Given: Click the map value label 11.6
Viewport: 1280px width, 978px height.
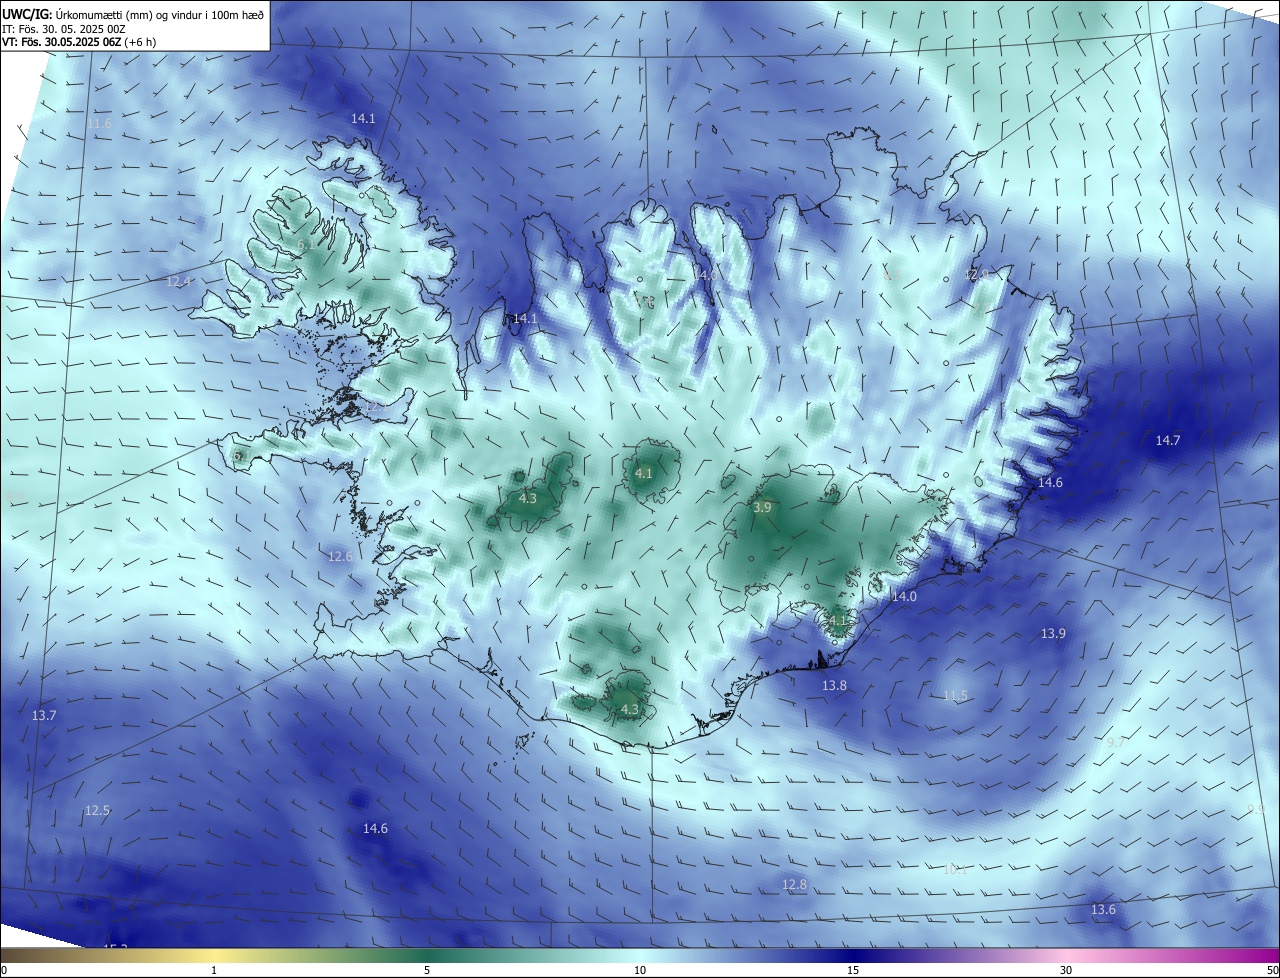Looking at the screenshot, I should coord(100,124).
